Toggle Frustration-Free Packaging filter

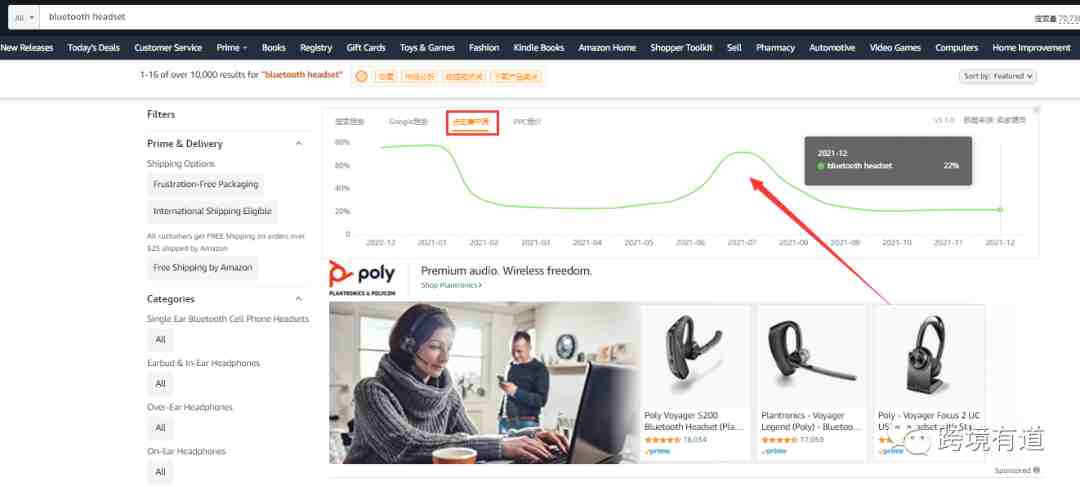(205, 185)
